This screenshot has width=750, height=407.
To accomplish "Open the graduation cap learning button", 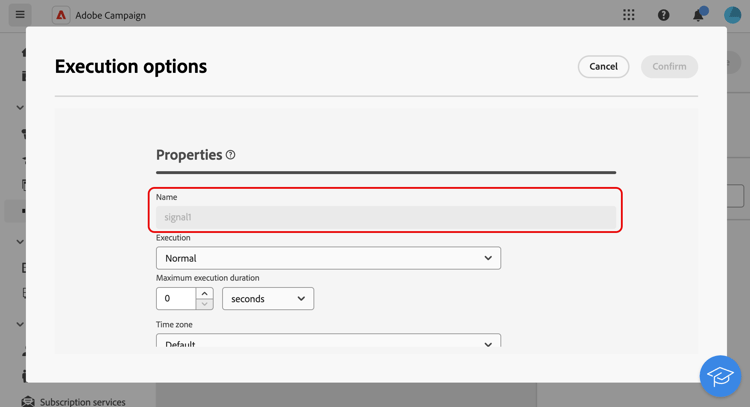I will point(720,376).
